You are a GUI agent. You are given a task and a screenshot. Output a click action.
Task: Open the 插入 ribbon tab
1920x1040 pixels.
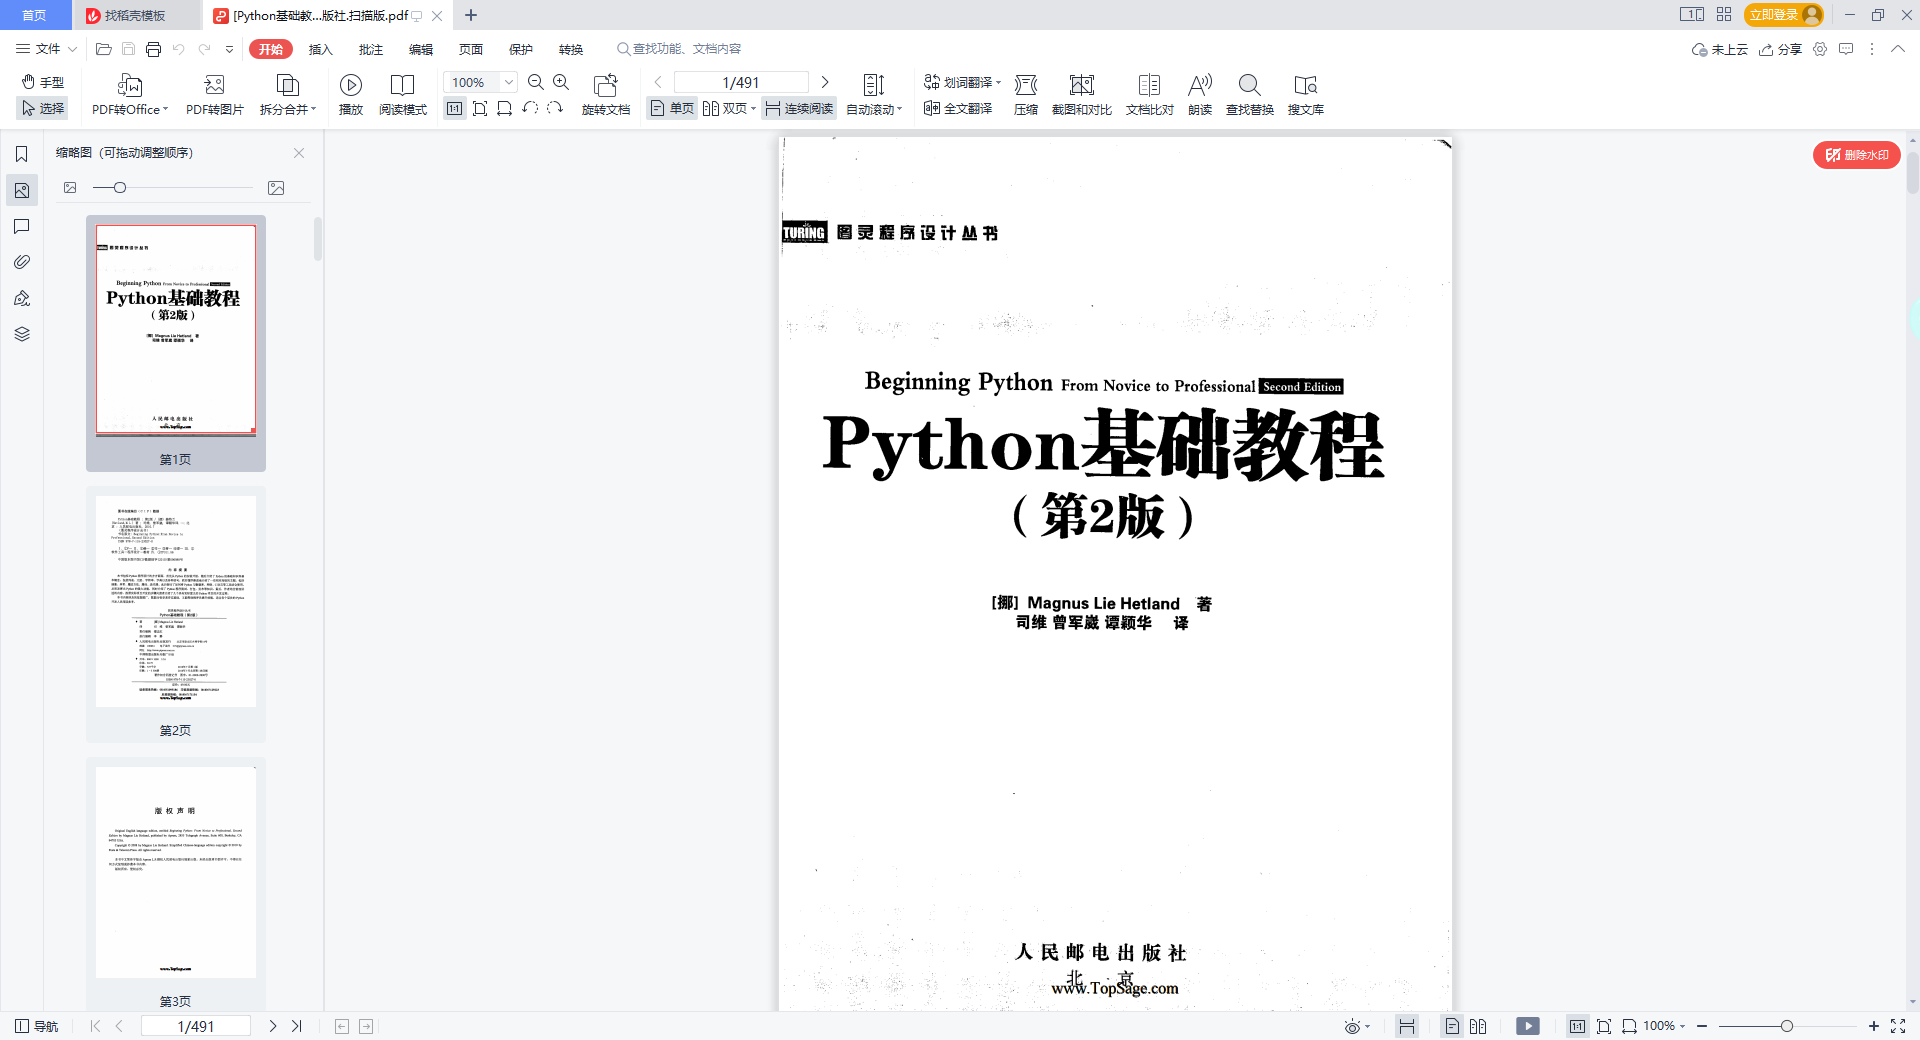(x=320, y=49)
